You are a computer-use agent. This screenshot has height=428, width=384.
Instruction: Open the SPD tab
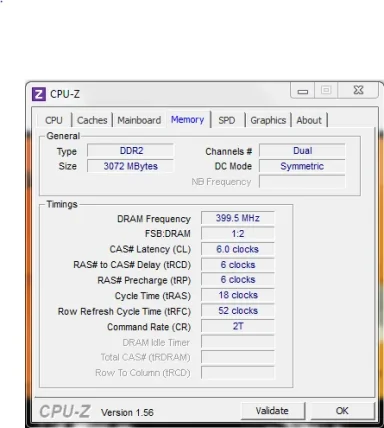[227, 120]
